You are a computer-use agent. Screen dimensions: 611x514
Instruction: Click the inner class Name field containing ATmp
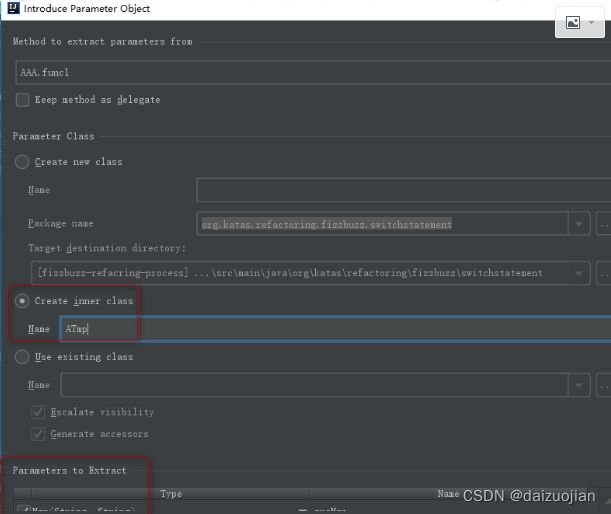336,329
